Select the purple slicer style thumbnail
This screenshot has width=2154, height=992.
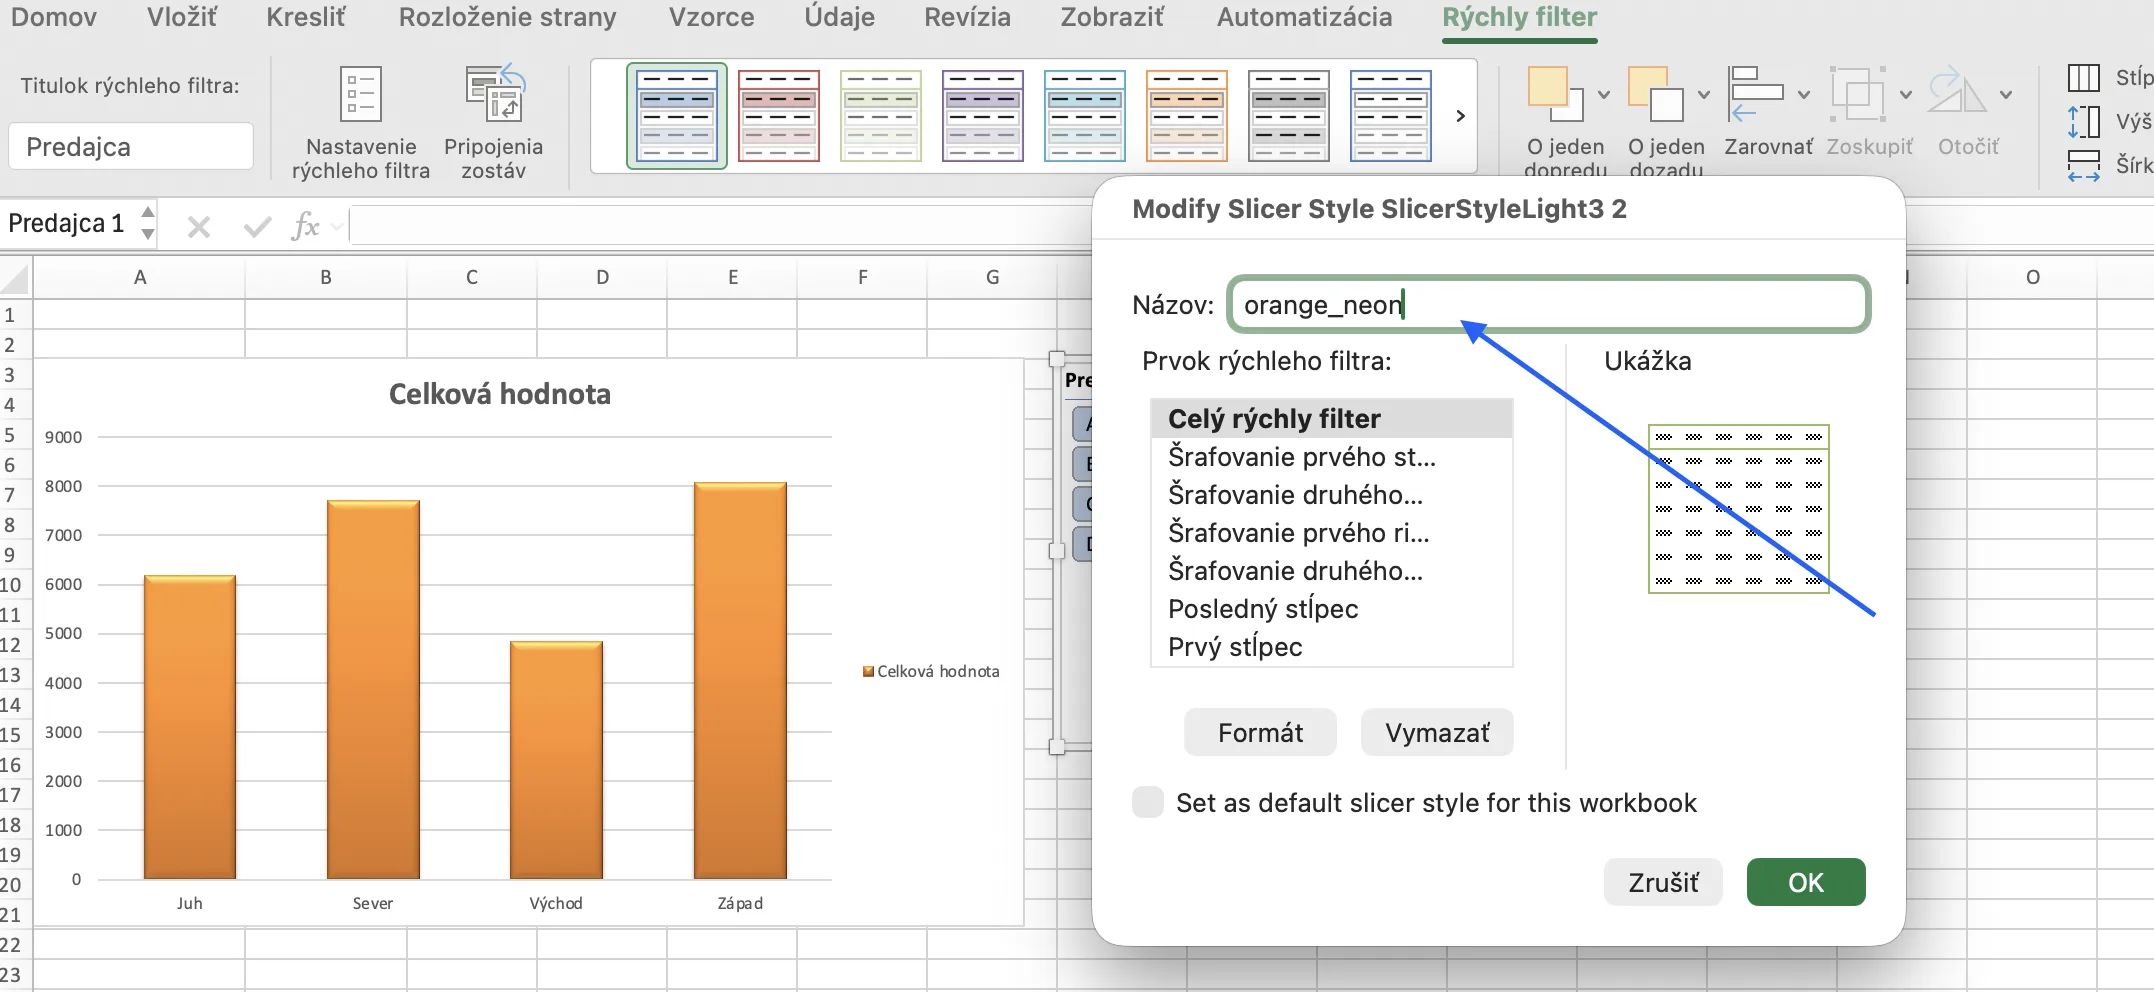click(983, 116)
